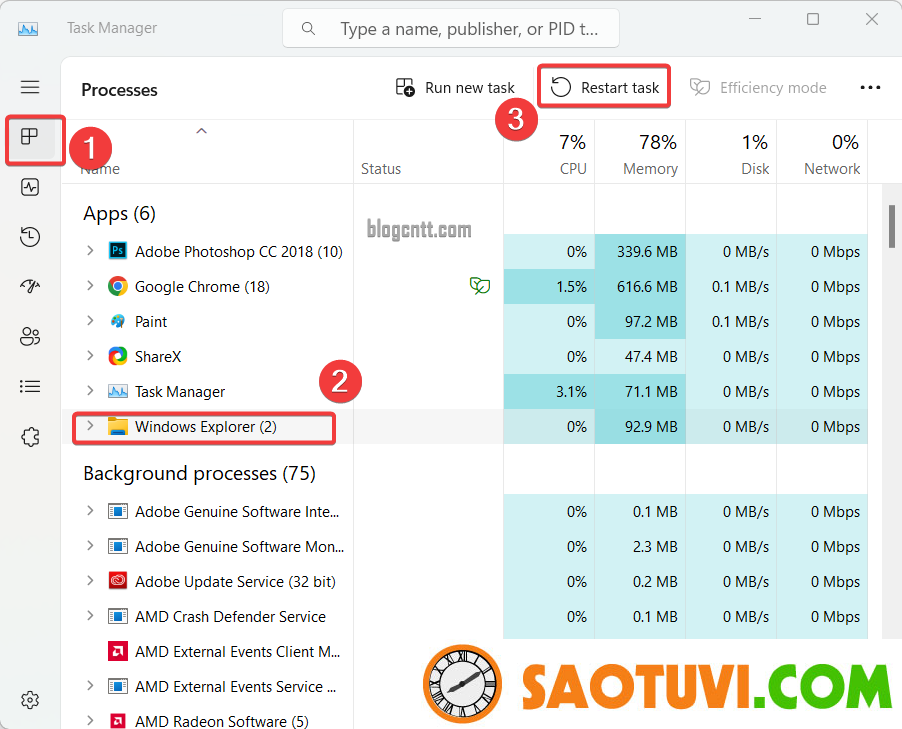
Task: Select the Adobe Photoshop CC 2018 (10) name
Action: [x=239, y=251]
